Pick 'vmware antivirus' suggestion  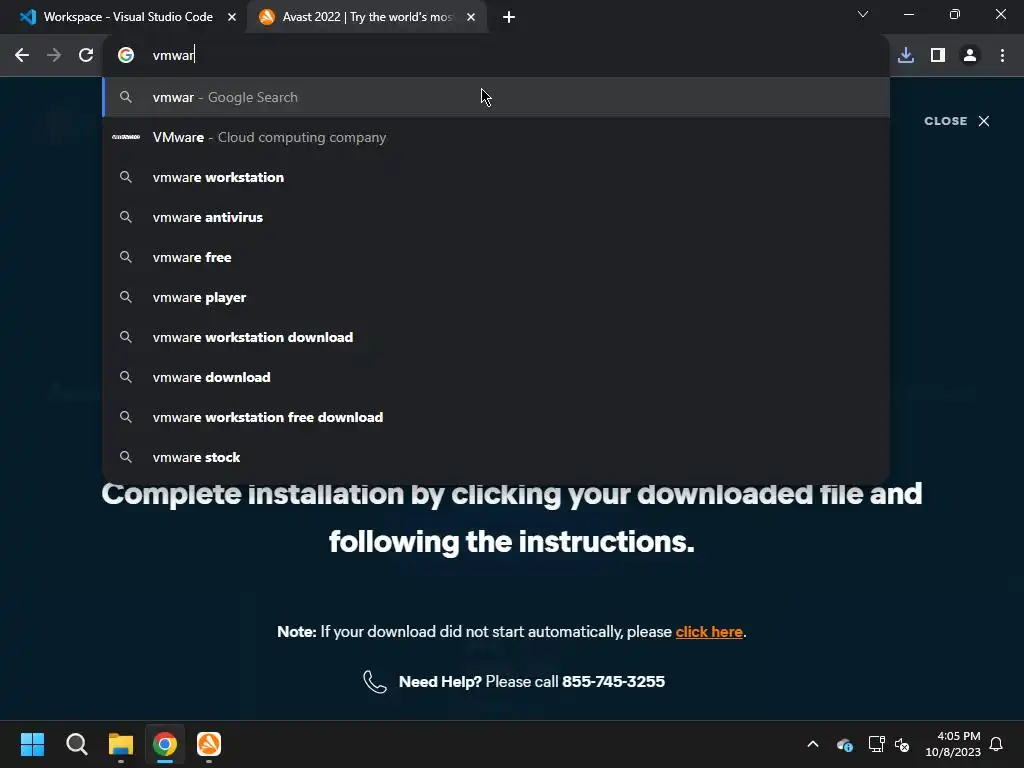pos(496,217)
